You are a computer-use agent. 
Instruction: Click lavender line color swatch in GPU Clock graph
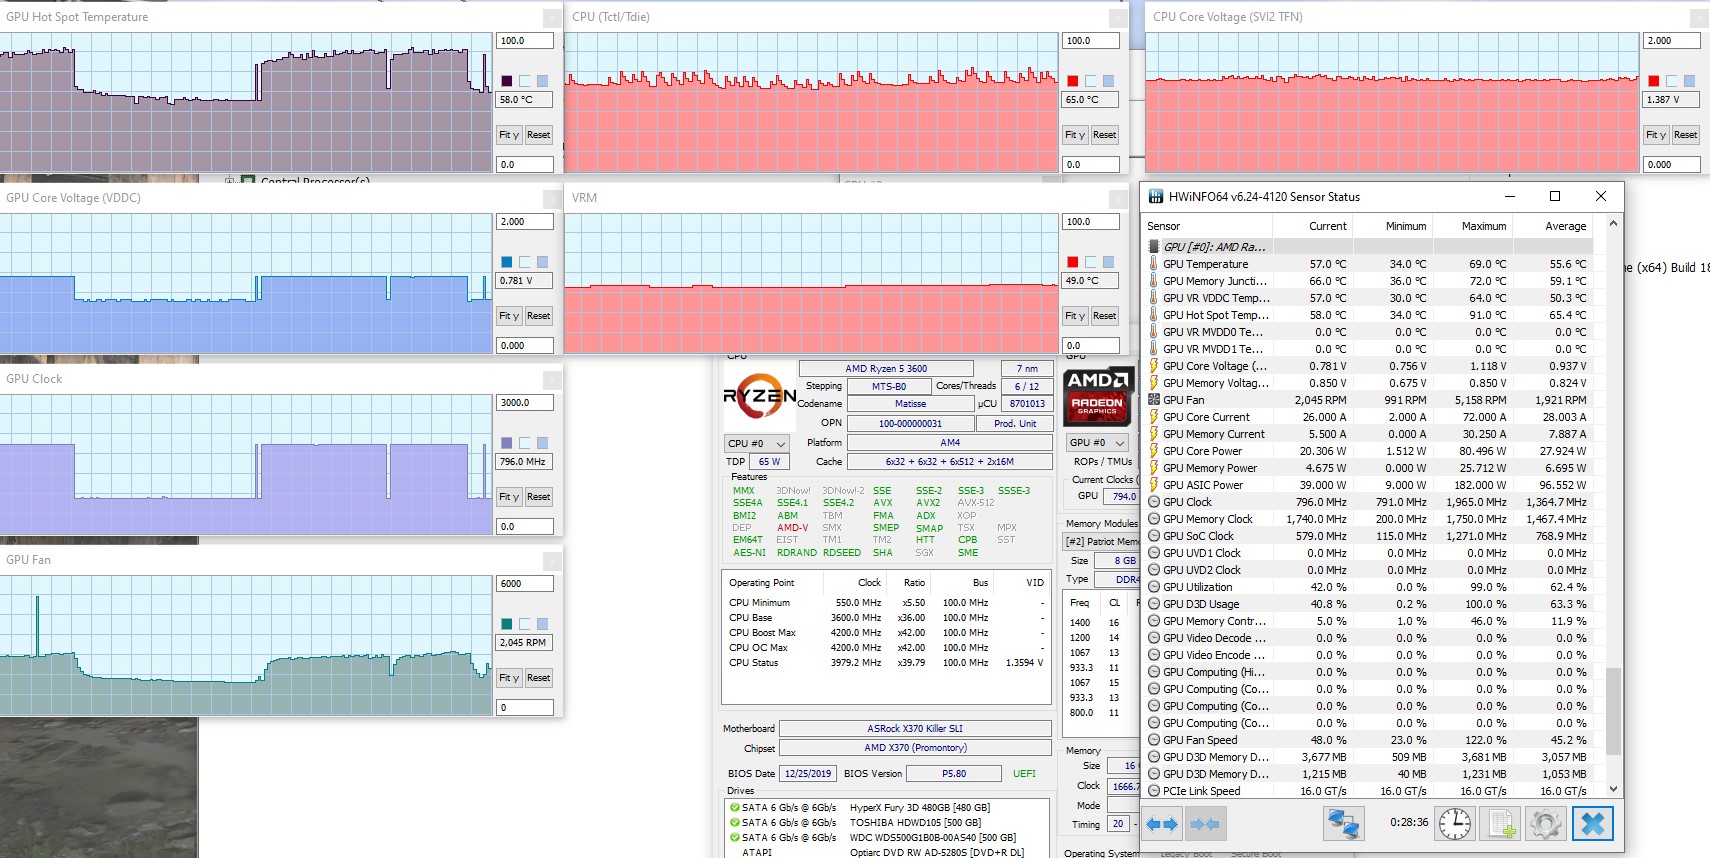pos(507,443)
